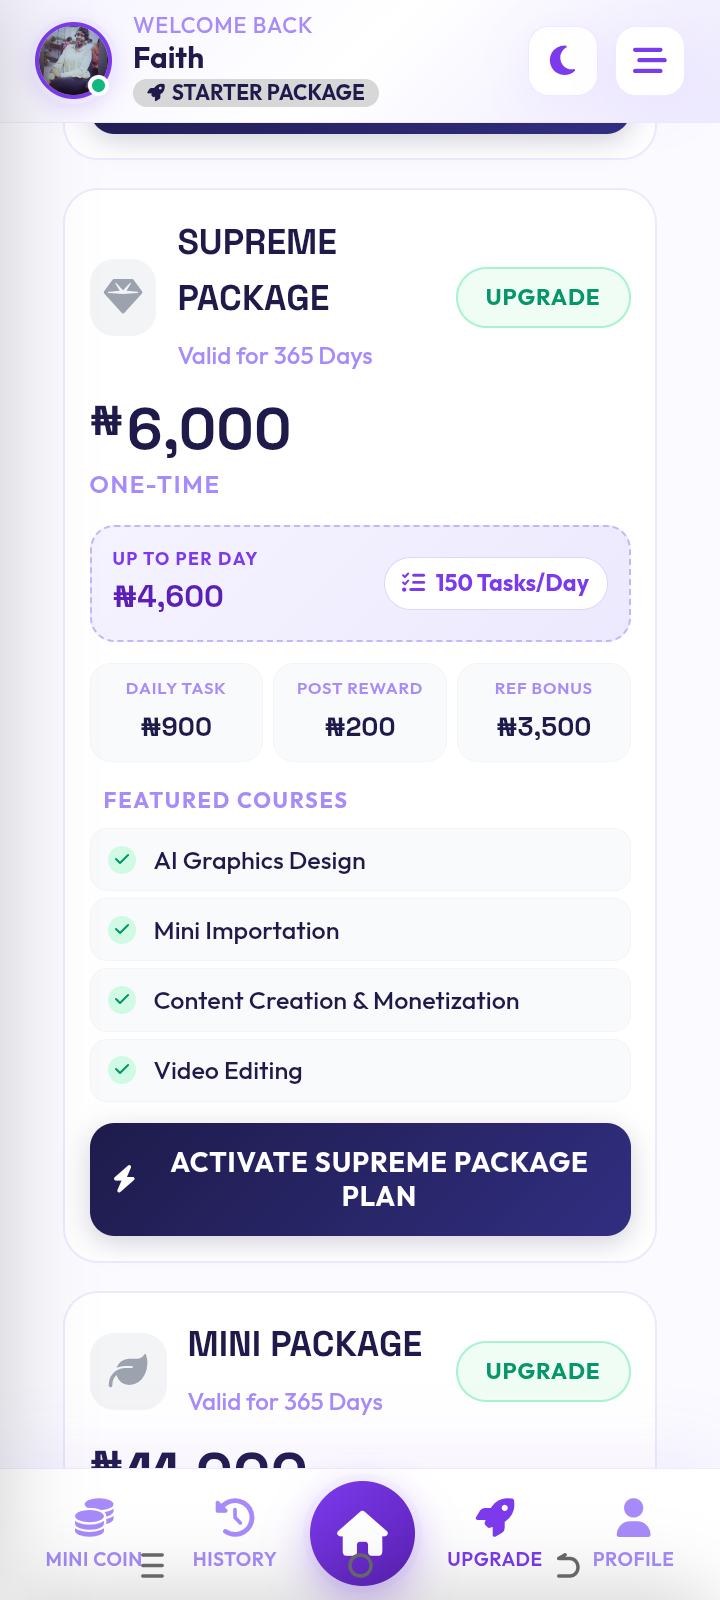Select the Mini Importation course checkmark
The image size is (720, 1600).
(122, 930)
